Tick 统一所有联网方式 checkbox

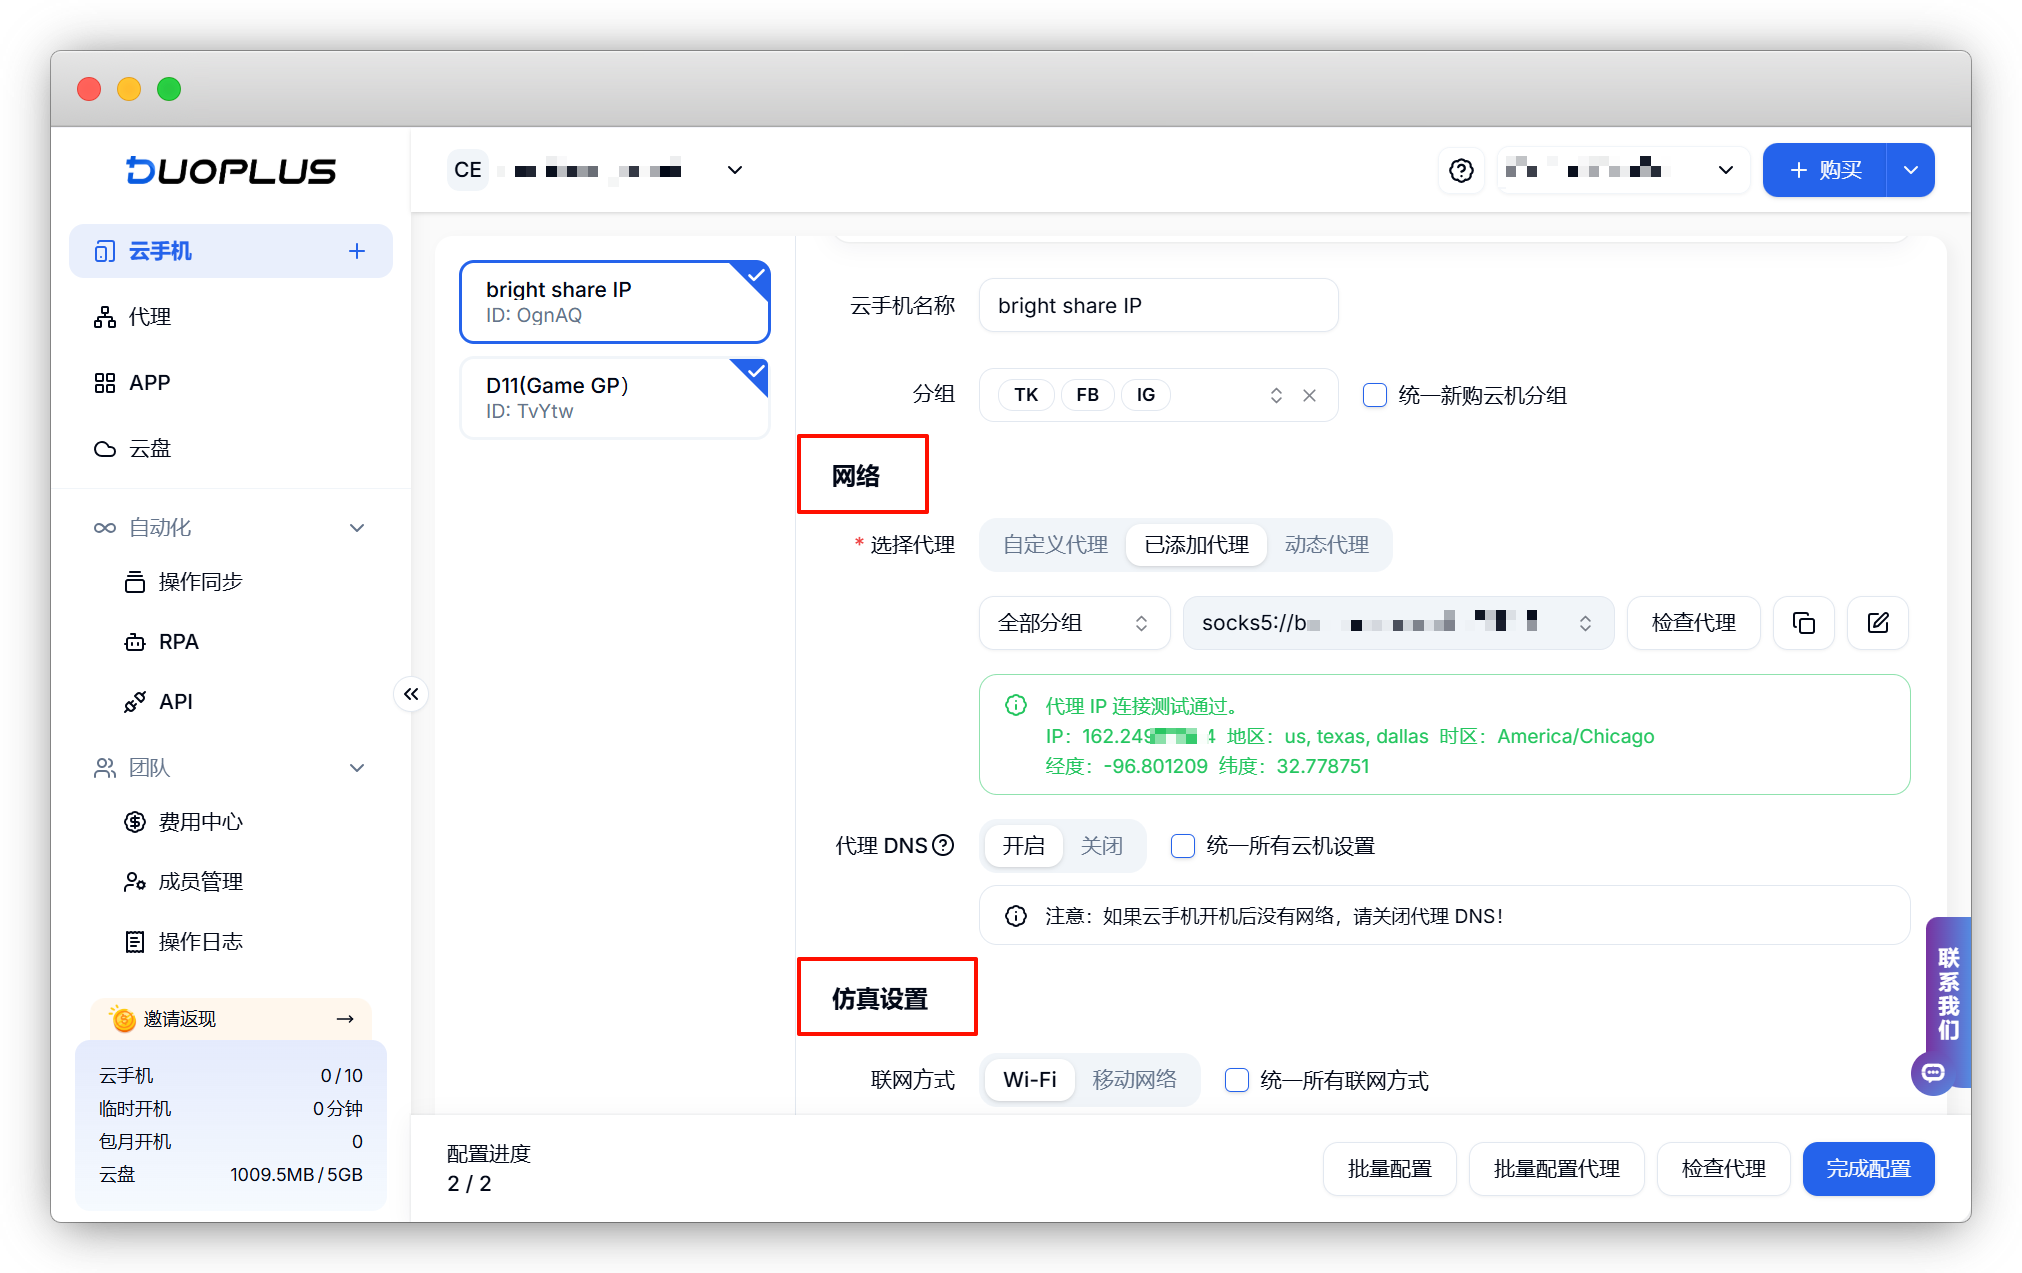1237,1080
